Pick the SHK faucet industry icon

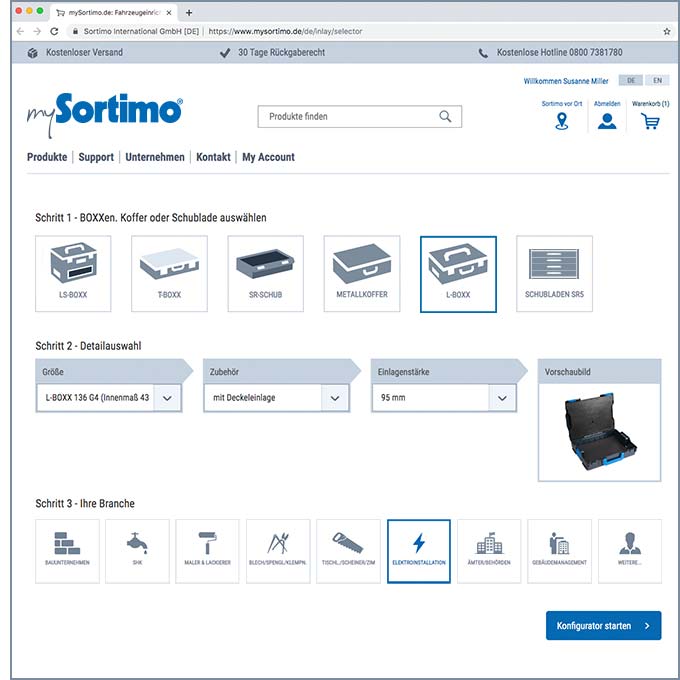pos(137,550)
